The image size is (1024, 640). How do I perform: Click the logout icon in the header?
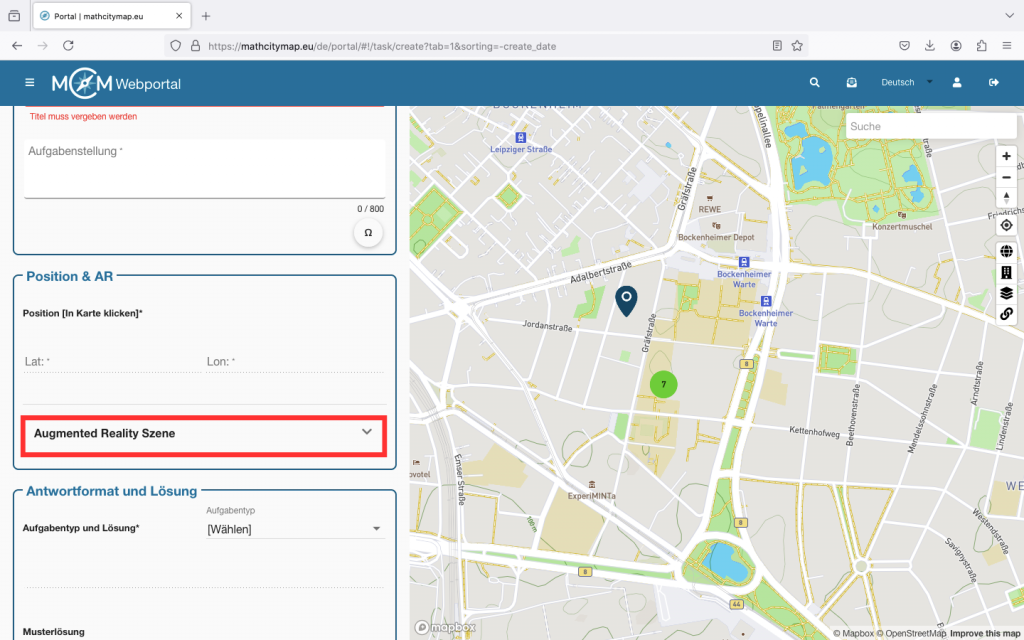(994, 83)
